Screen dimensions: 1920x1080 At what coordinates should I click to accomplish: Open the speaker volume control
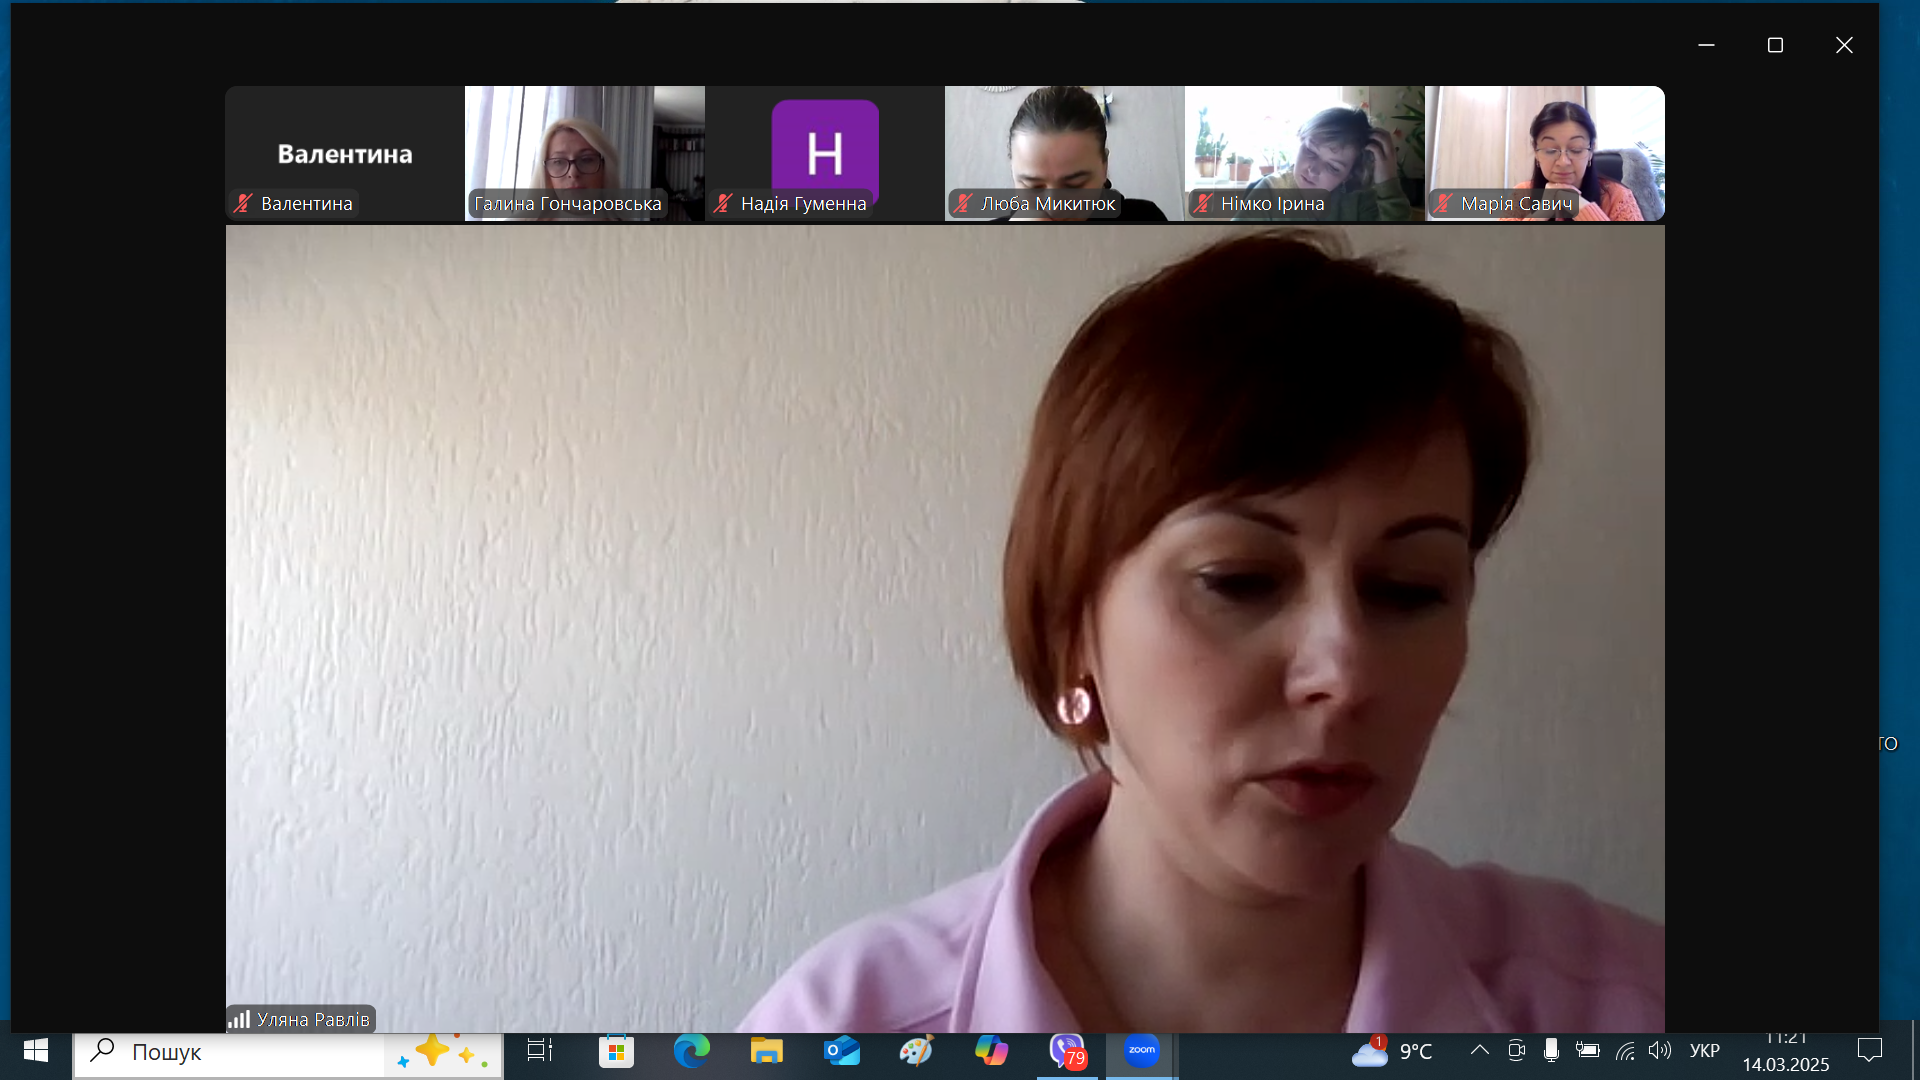point(1660,1051)
